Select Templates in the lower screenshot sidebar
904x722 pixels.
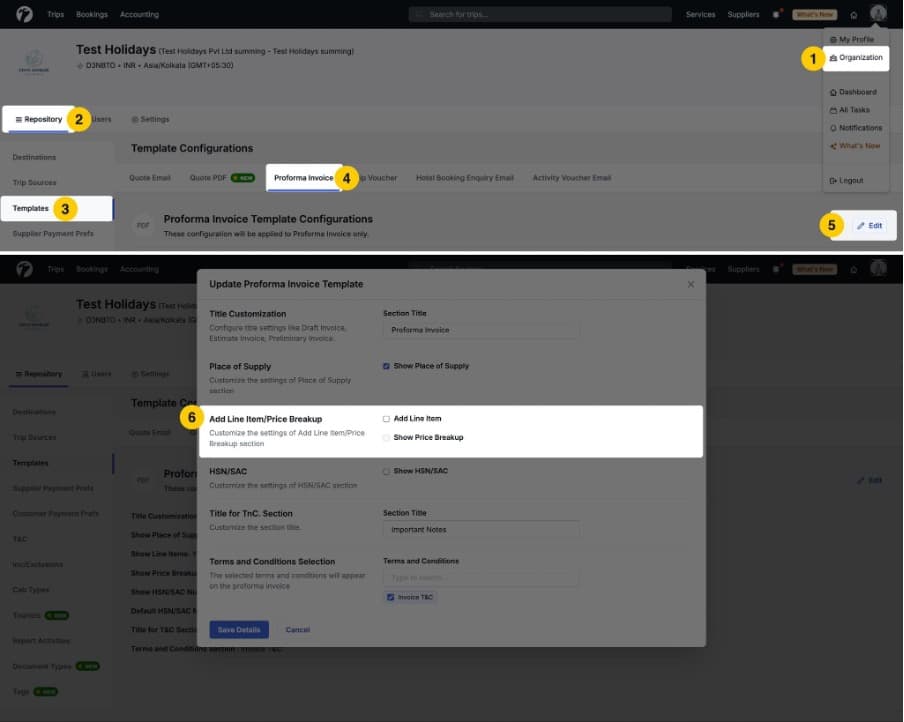point(31,463)
